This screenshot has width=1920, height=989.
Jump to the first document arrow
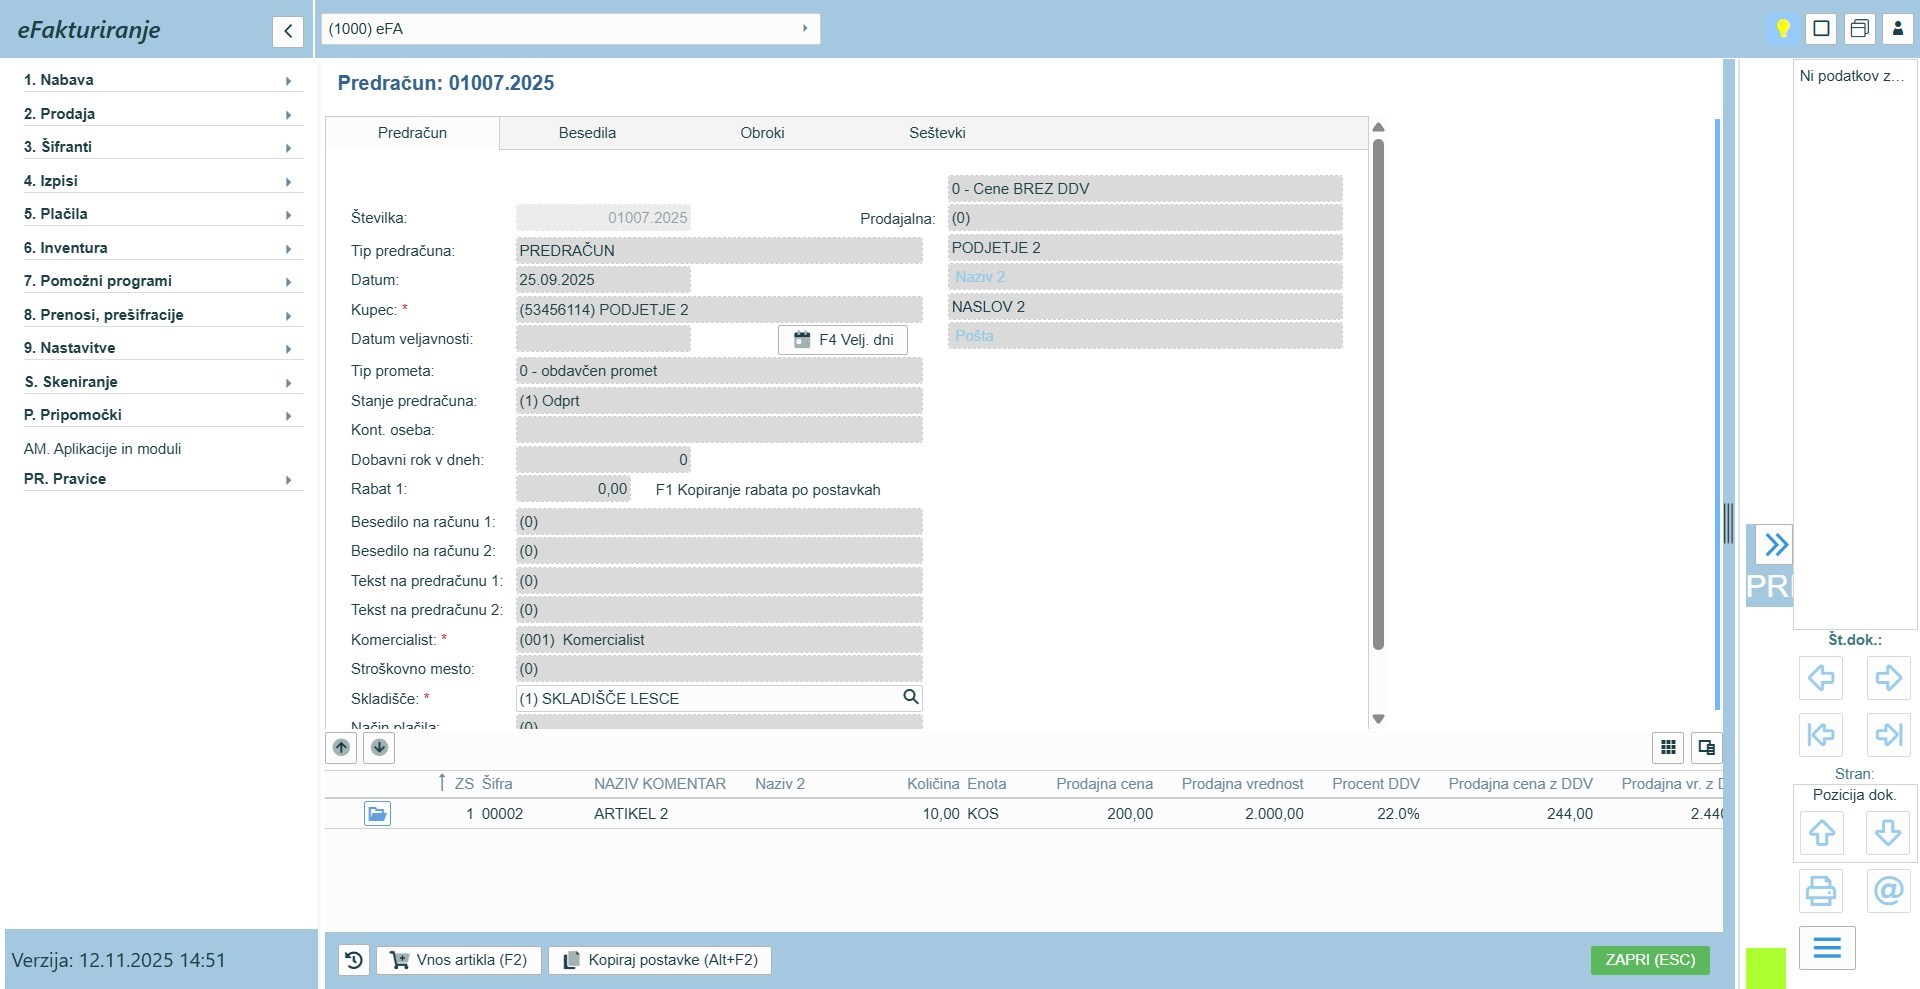tap(1820, 735)
